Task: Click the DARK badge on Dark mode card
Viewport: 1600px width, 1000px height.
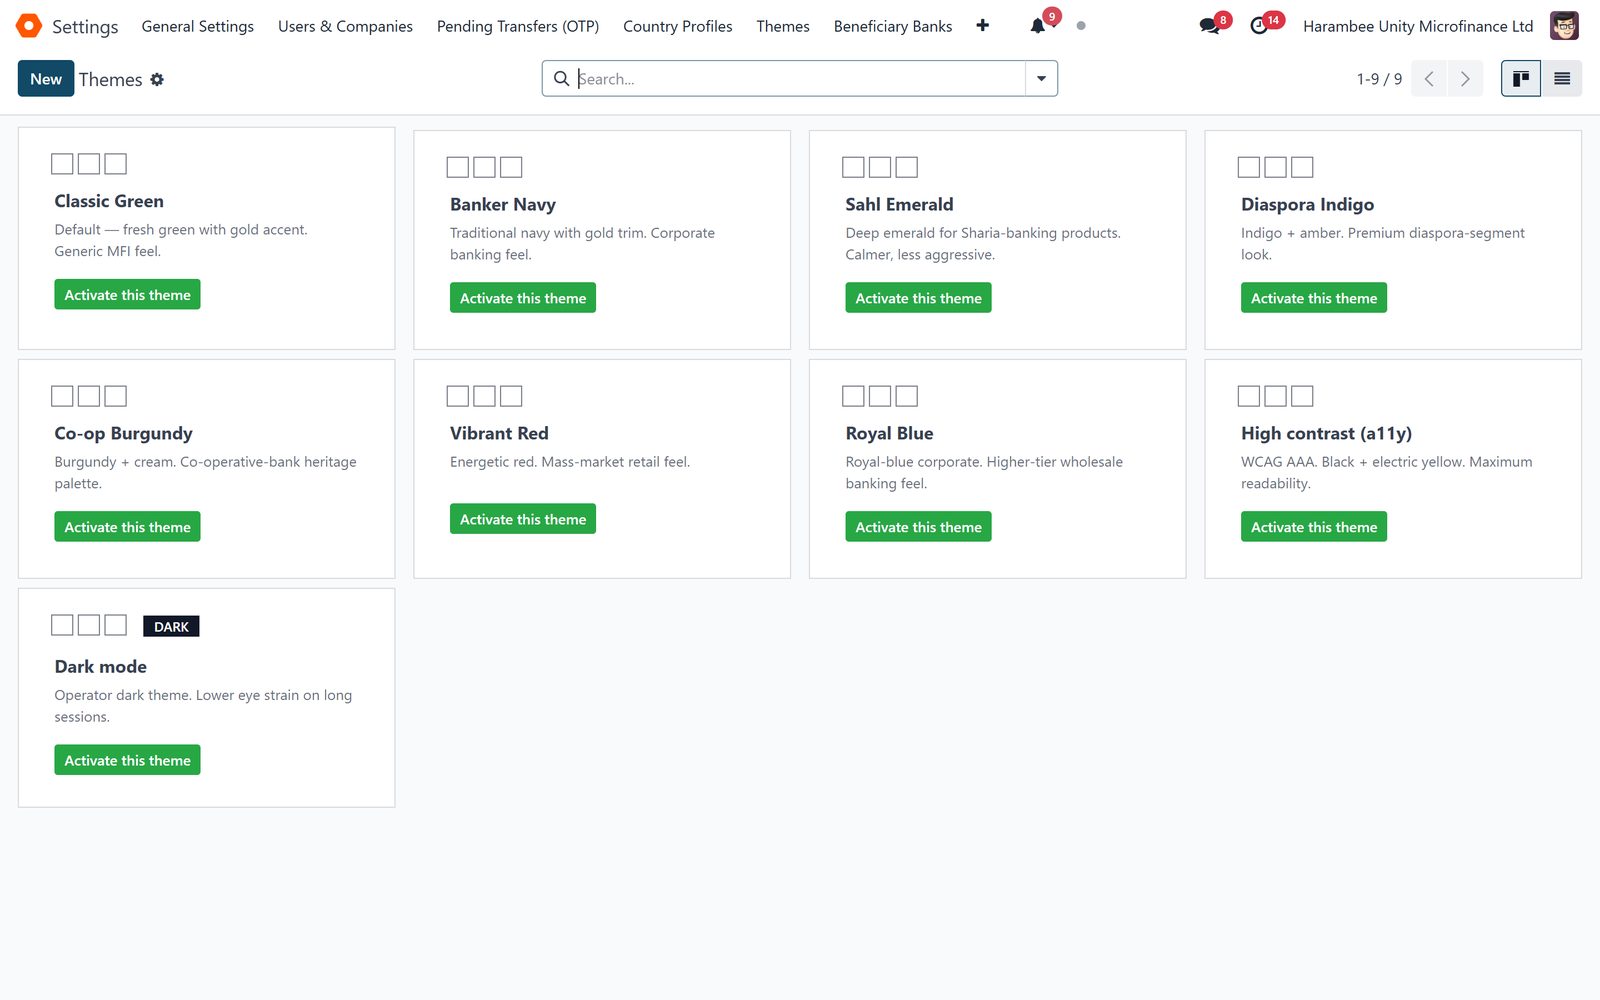Action: tap(171, 627)
